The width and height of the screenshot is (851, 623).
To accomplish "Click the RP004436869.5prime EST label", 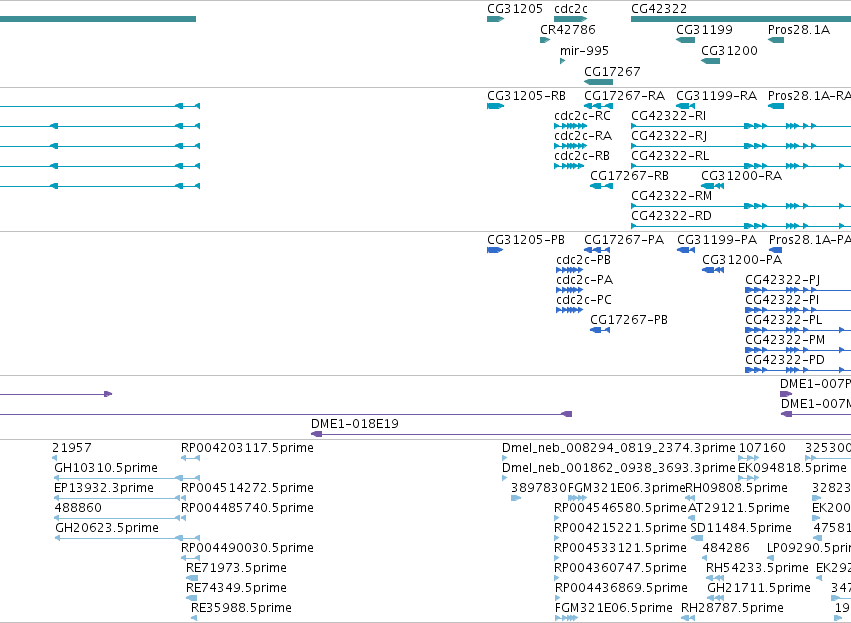I will pos(621,588).
